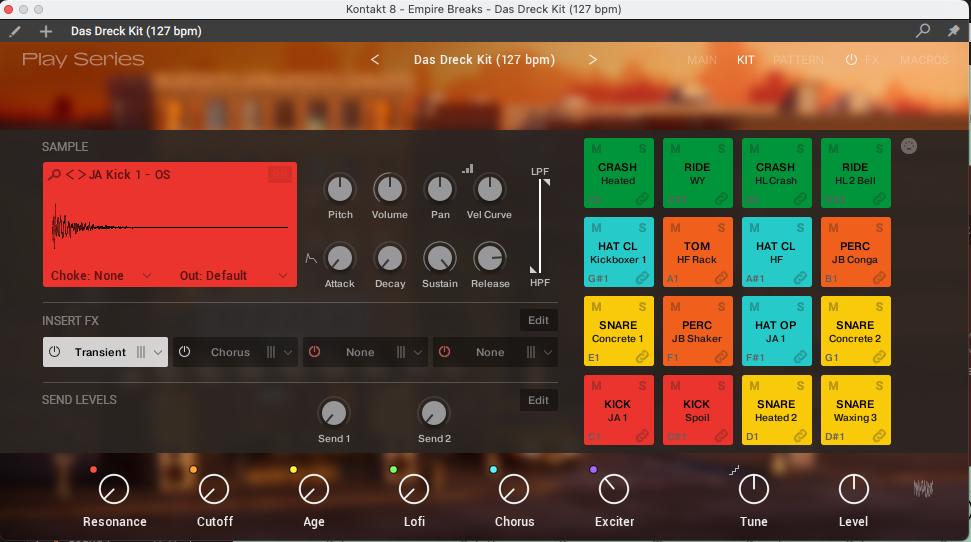The height and width of the screenshot is (542, 971).
Task: Click the Send 1 knob
Action: point(334,413)
